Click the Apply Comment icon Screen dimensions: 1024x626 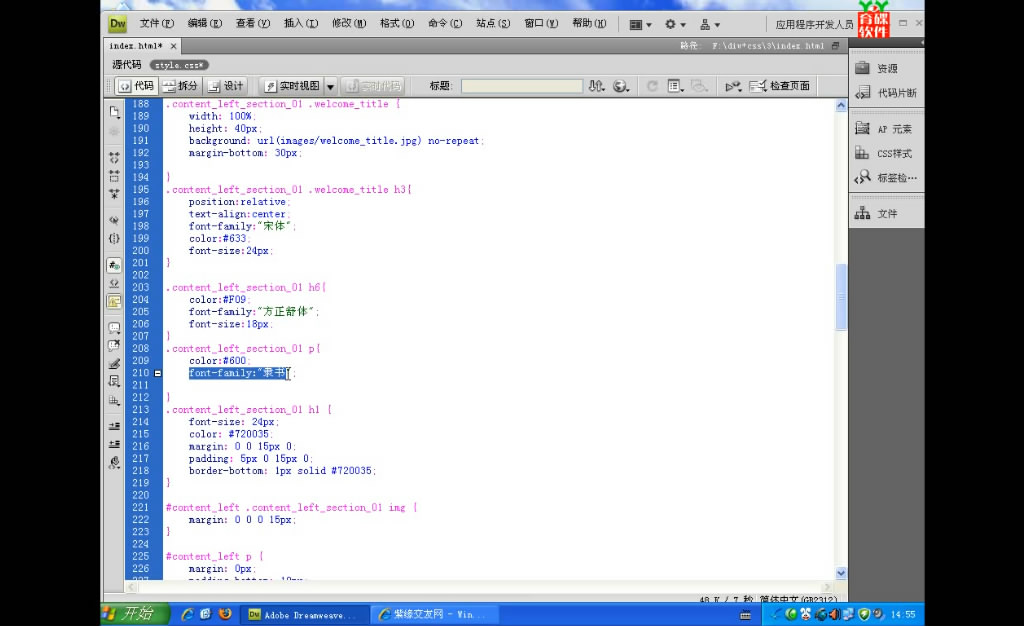point(114,328)
